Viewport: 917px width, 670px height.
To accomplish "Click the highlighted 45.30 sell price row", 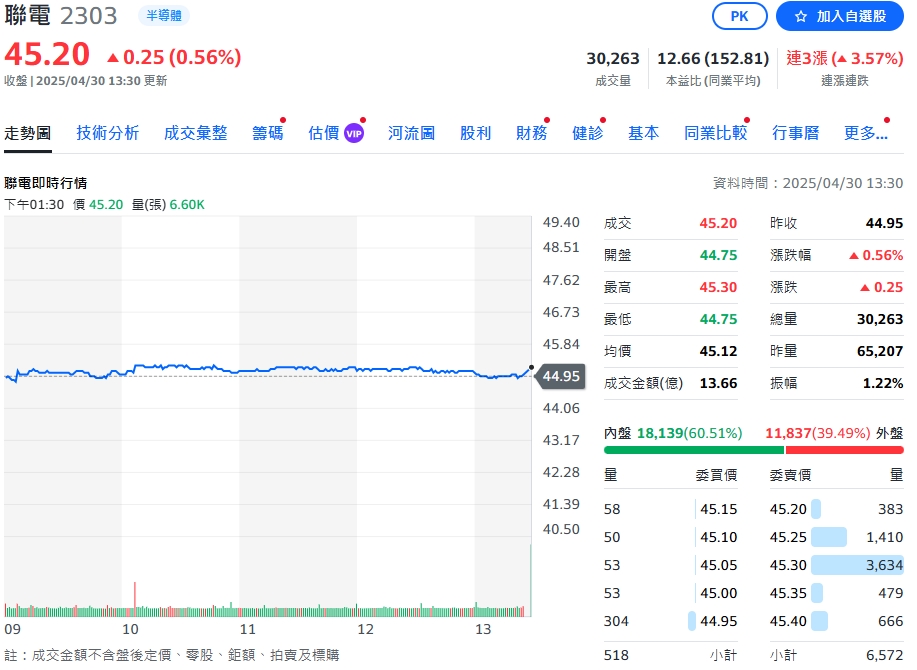I will coord(810,565).
